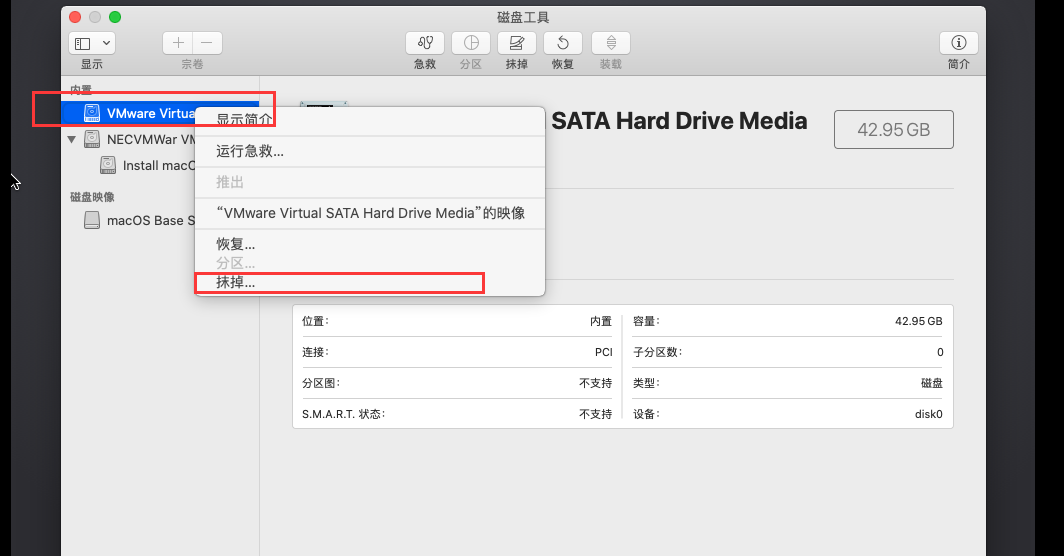The width and height of the screenshot is (1064, 556).
Task: Click the disk0 device value
Action: (928, 414)
